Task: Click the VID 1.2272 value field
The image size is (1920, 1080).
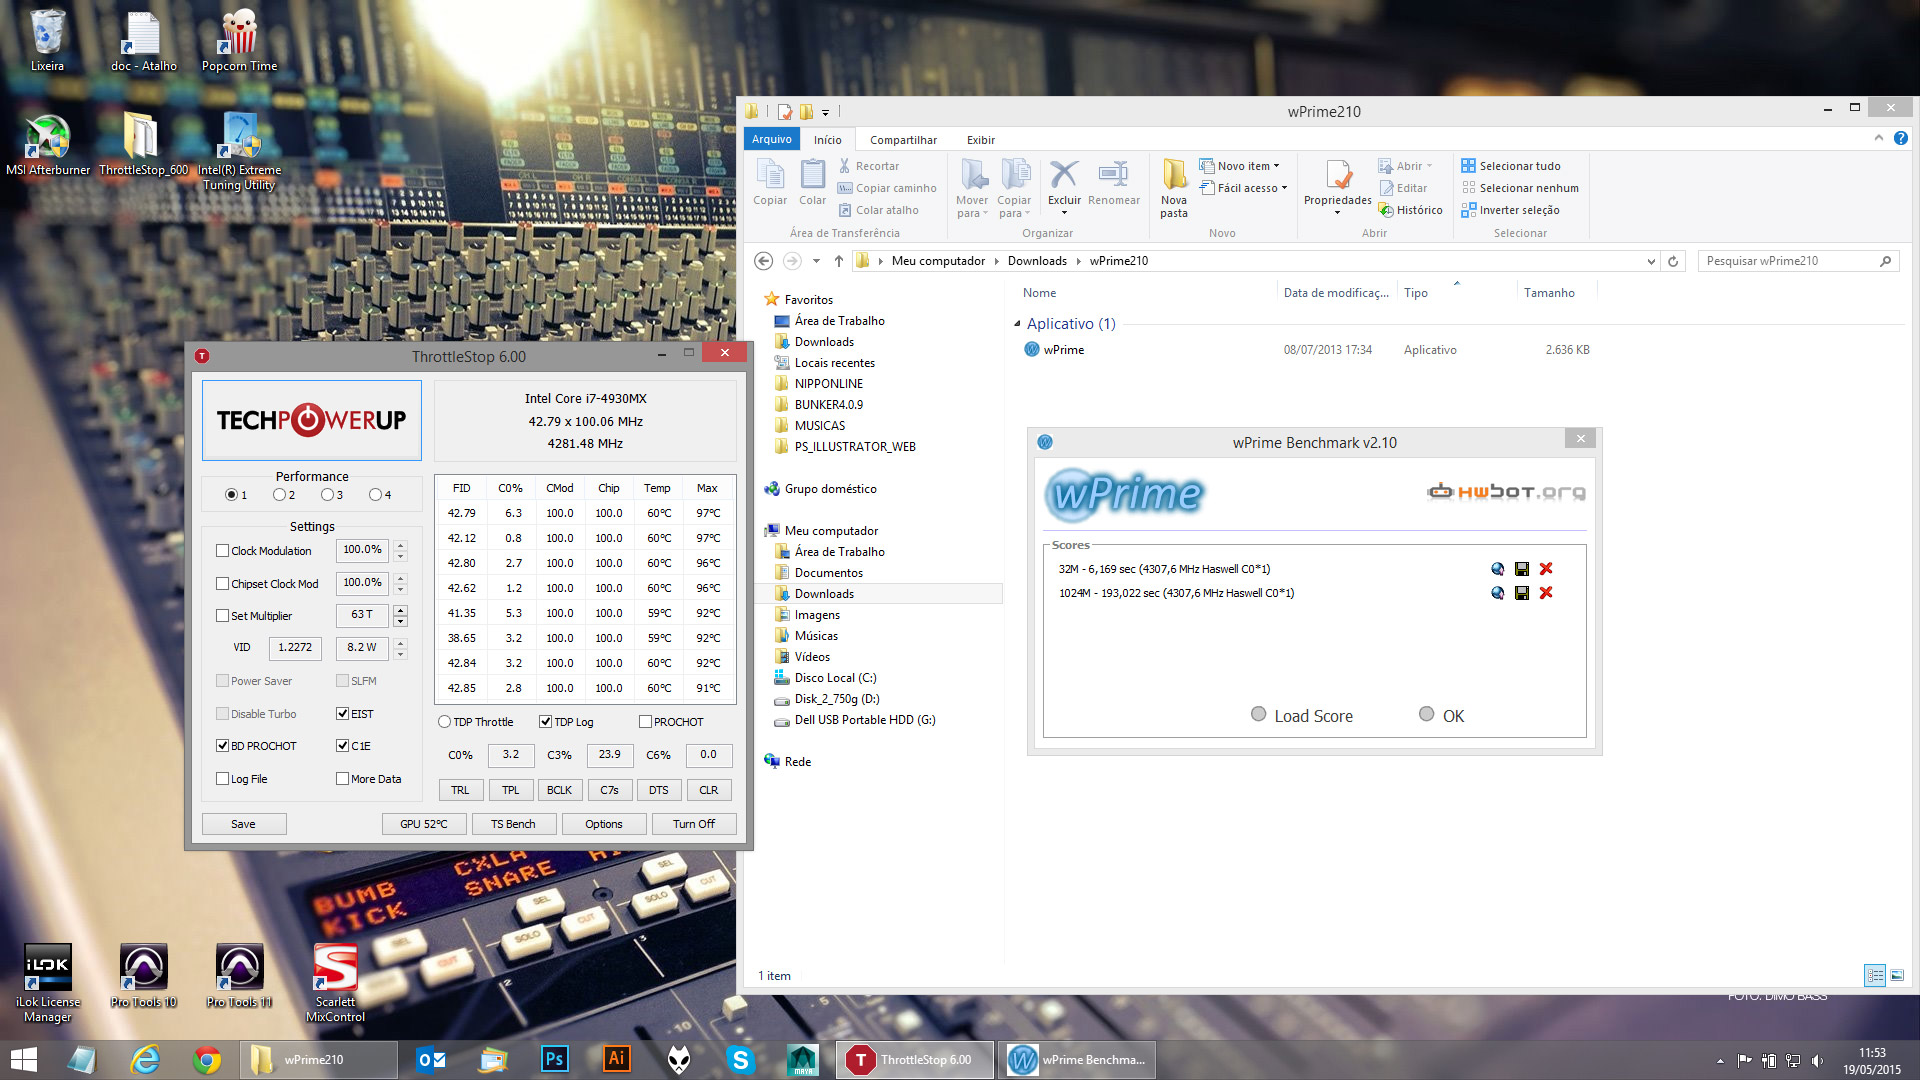Action: [x=295, y=648]
